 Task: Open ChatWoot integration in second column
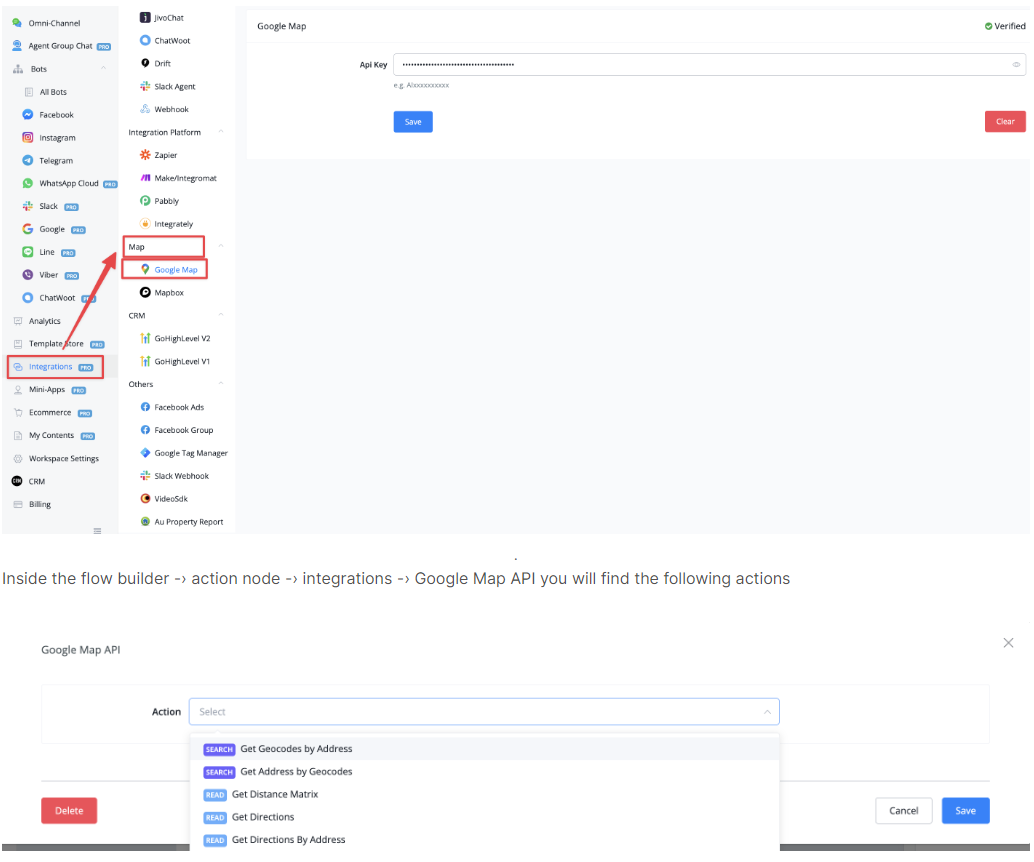tap(165, 40)
